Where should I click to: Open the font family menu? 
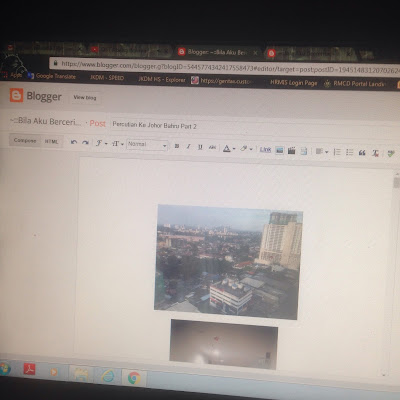point(101,143)
